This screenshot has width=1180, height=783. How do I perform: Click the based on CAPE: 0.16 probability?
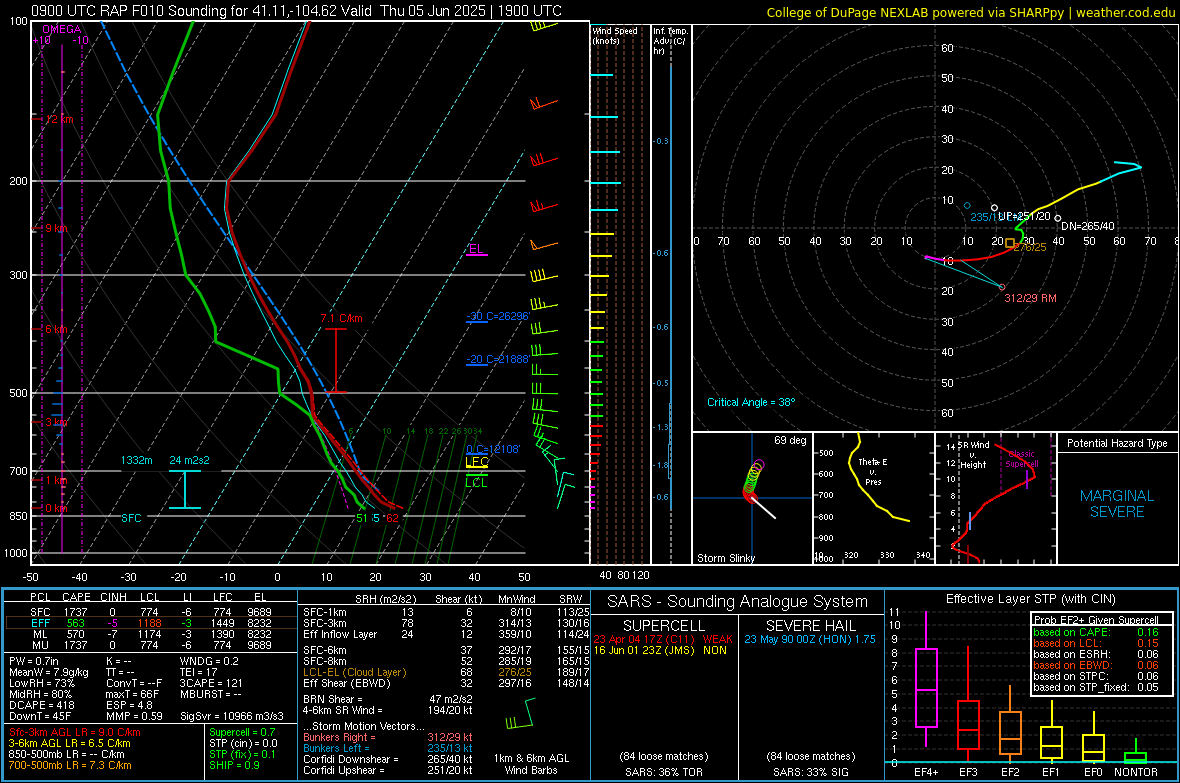(x=1096, y=632)
